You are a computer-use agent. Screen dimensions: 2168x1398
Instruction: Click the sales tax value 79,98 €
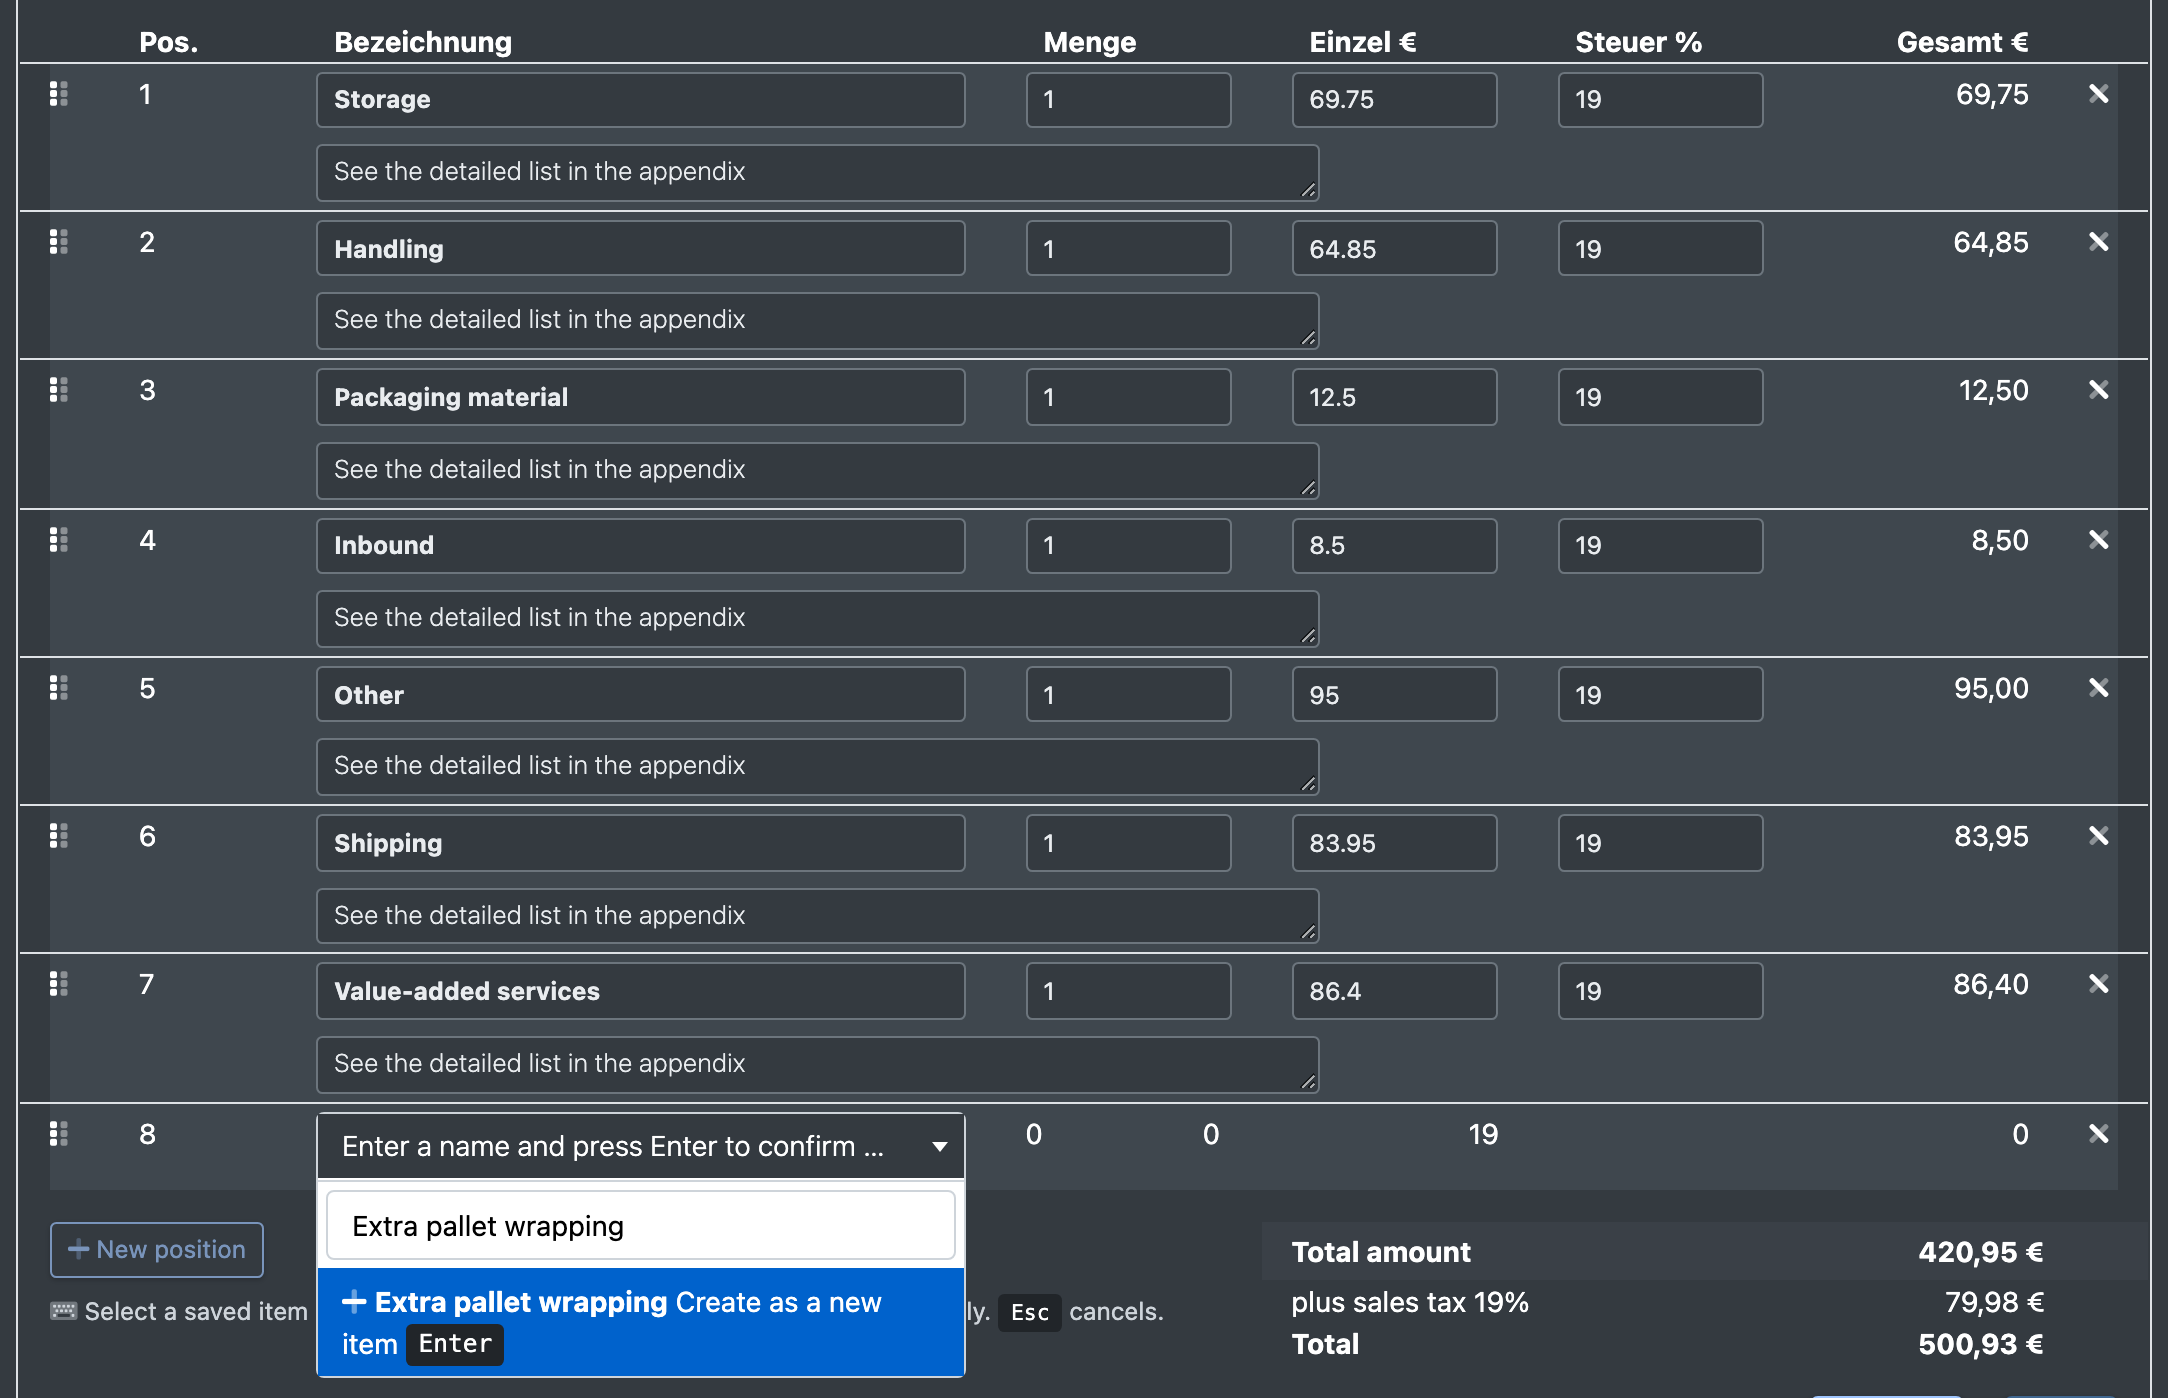(x=1994, y=1302)
